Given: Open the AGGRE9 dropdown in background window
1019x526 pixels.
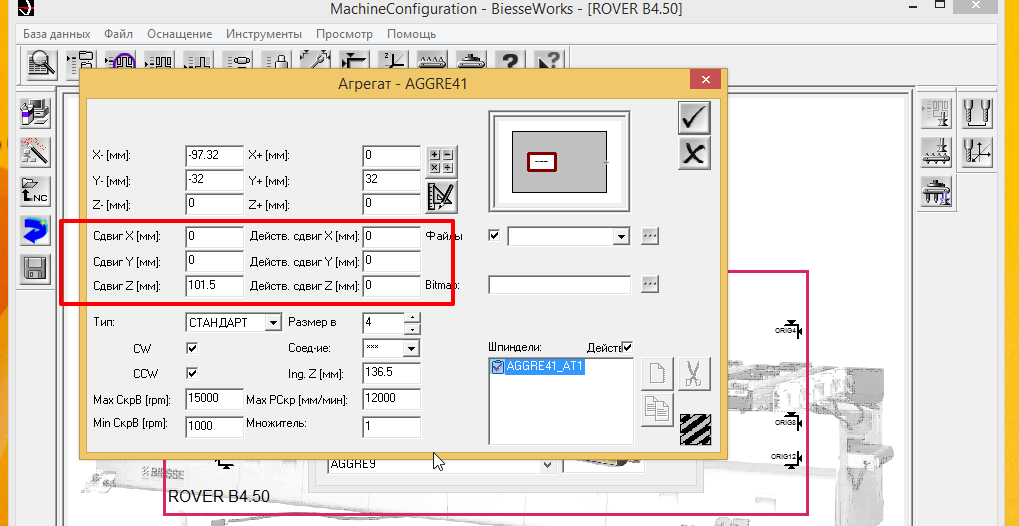Looking at the screenshot, I should (547, 464).
